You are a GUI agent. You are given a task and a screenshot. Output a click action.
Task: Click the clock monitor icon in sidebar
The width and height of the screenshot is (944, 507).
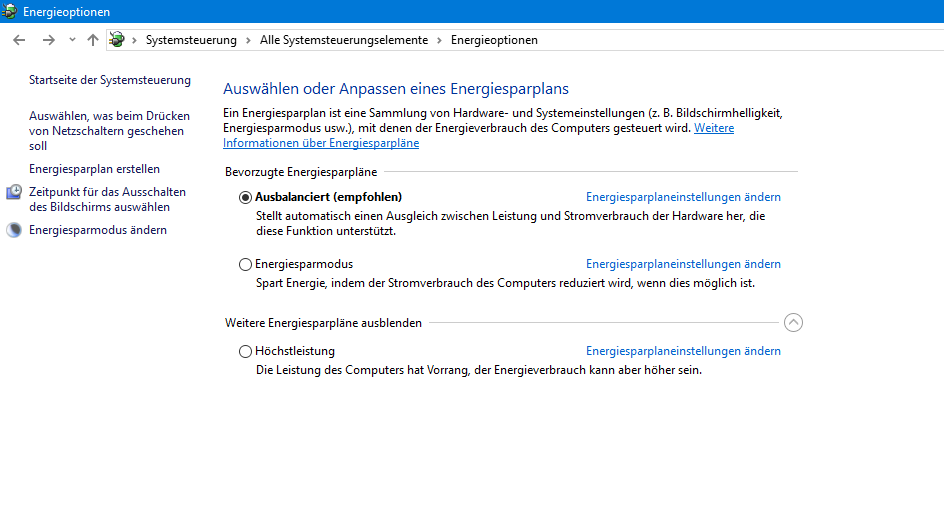pyautogui.click(x=14, y=192)
